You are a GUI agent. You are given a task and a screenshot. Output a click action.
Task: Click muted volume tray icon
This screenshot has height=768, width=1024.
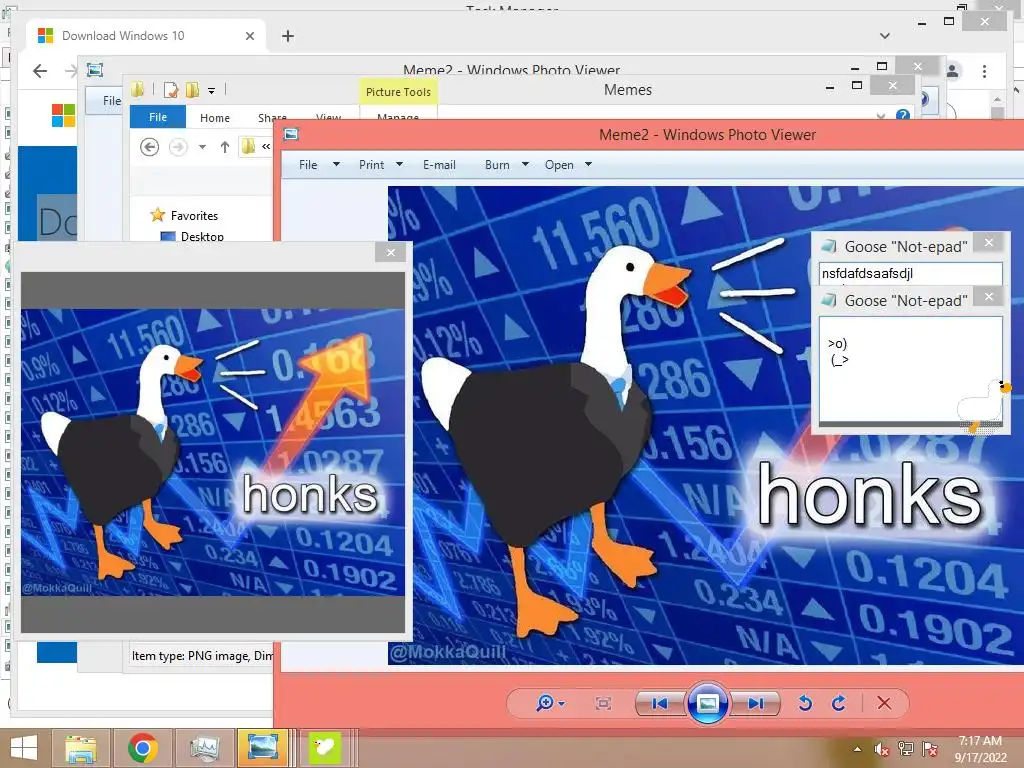(882, 748)
